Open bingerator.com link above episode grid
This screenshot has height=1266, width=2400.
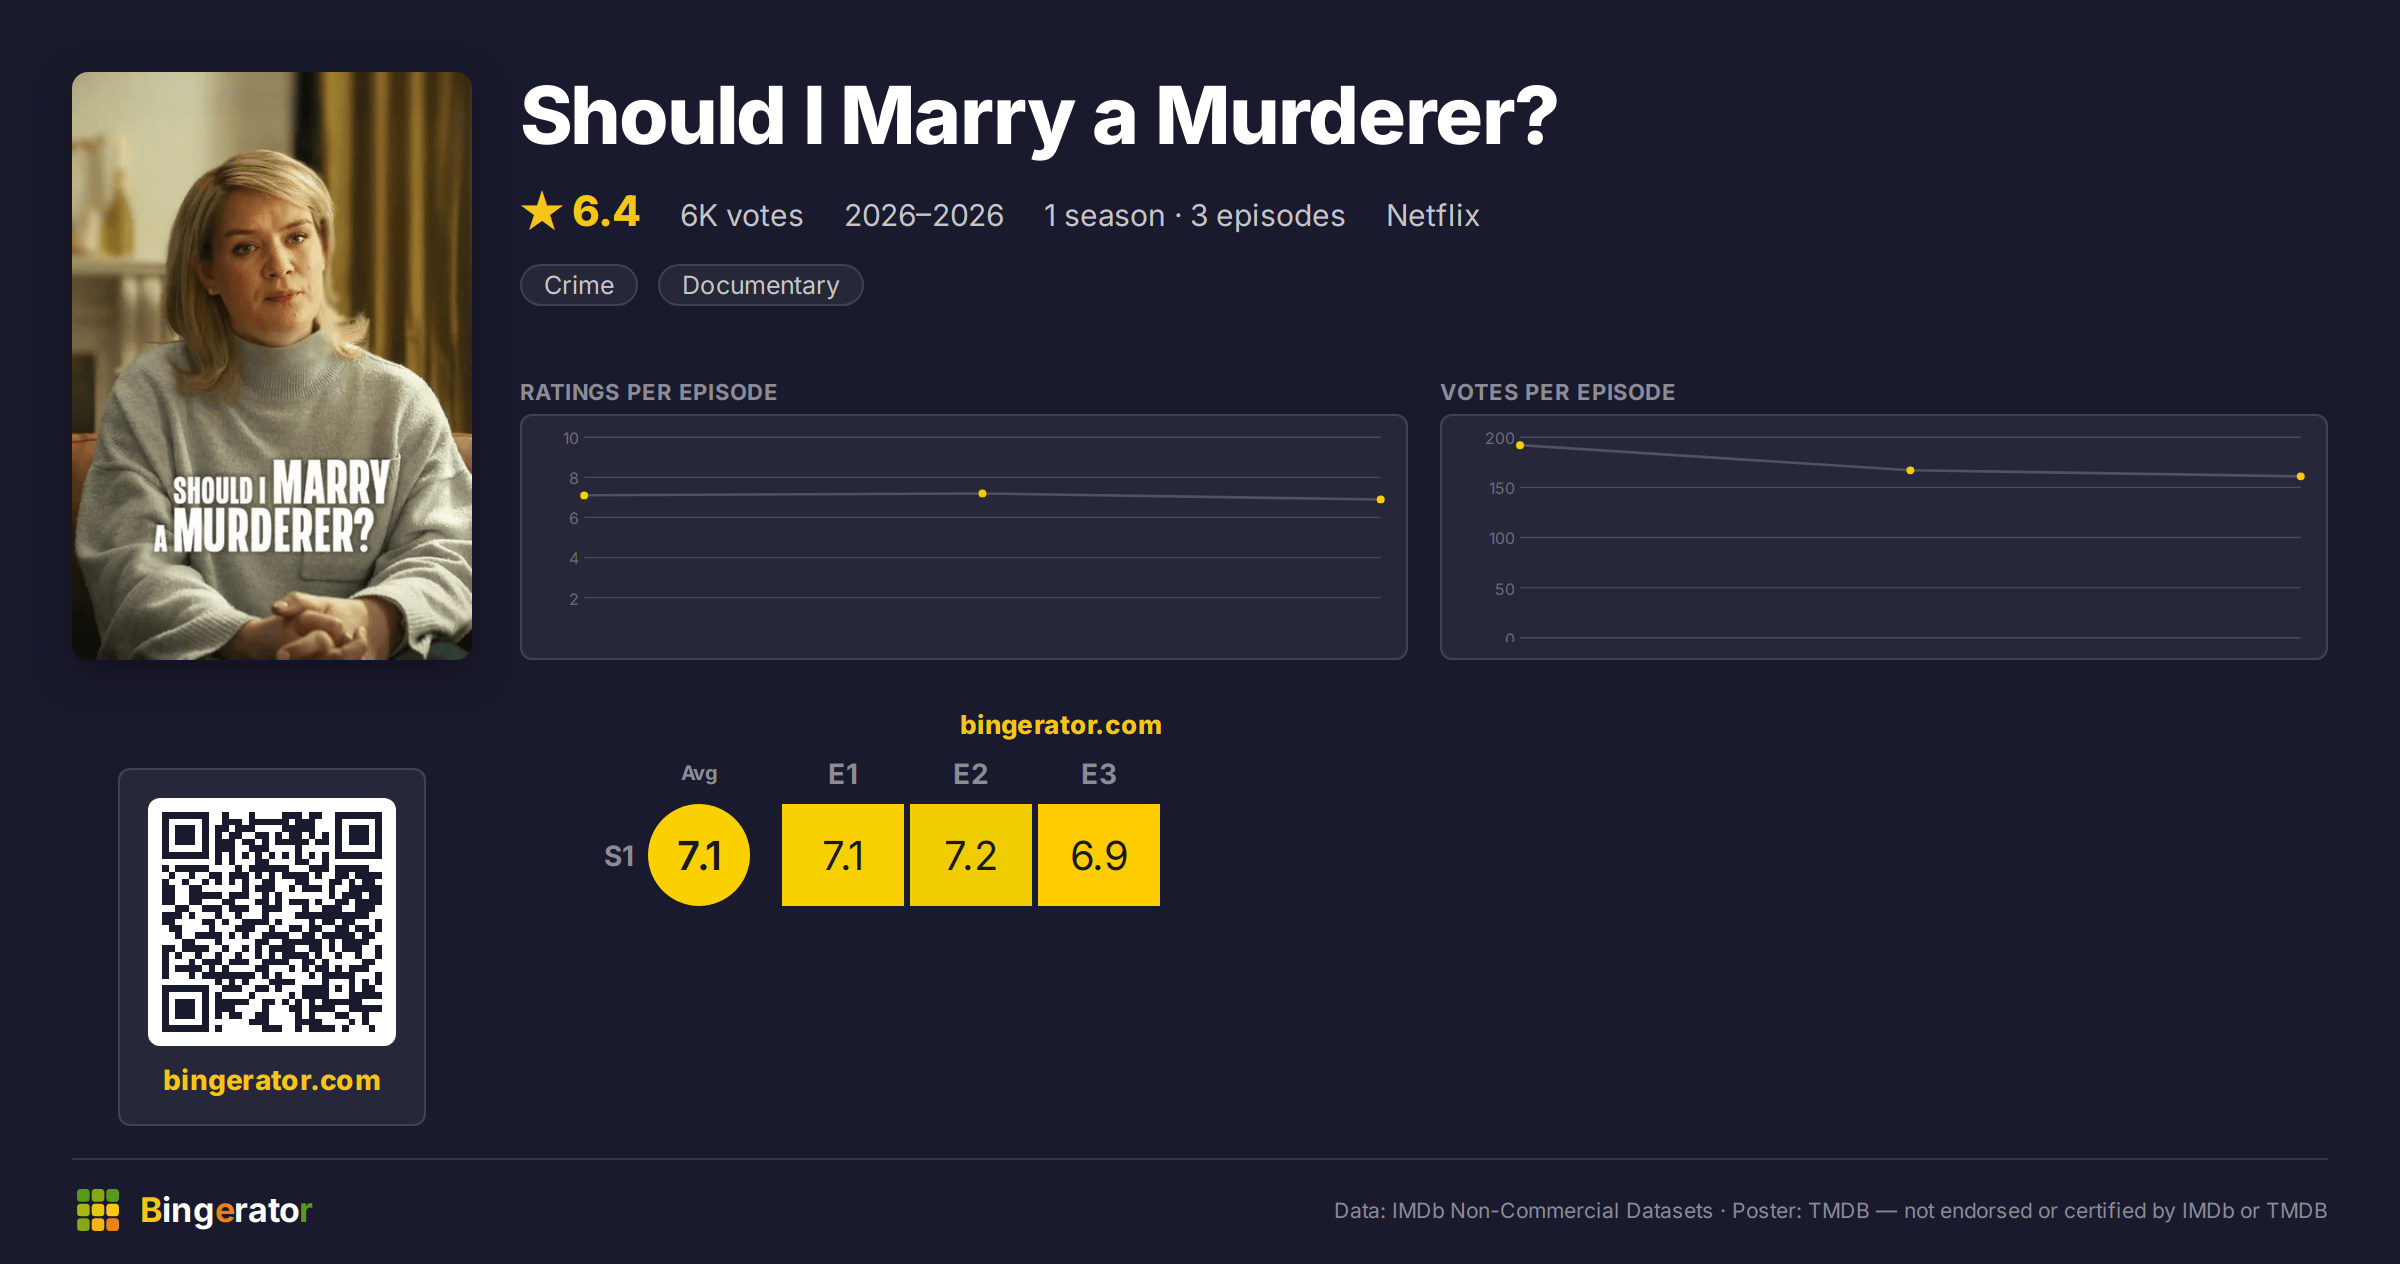point(1061,725)
